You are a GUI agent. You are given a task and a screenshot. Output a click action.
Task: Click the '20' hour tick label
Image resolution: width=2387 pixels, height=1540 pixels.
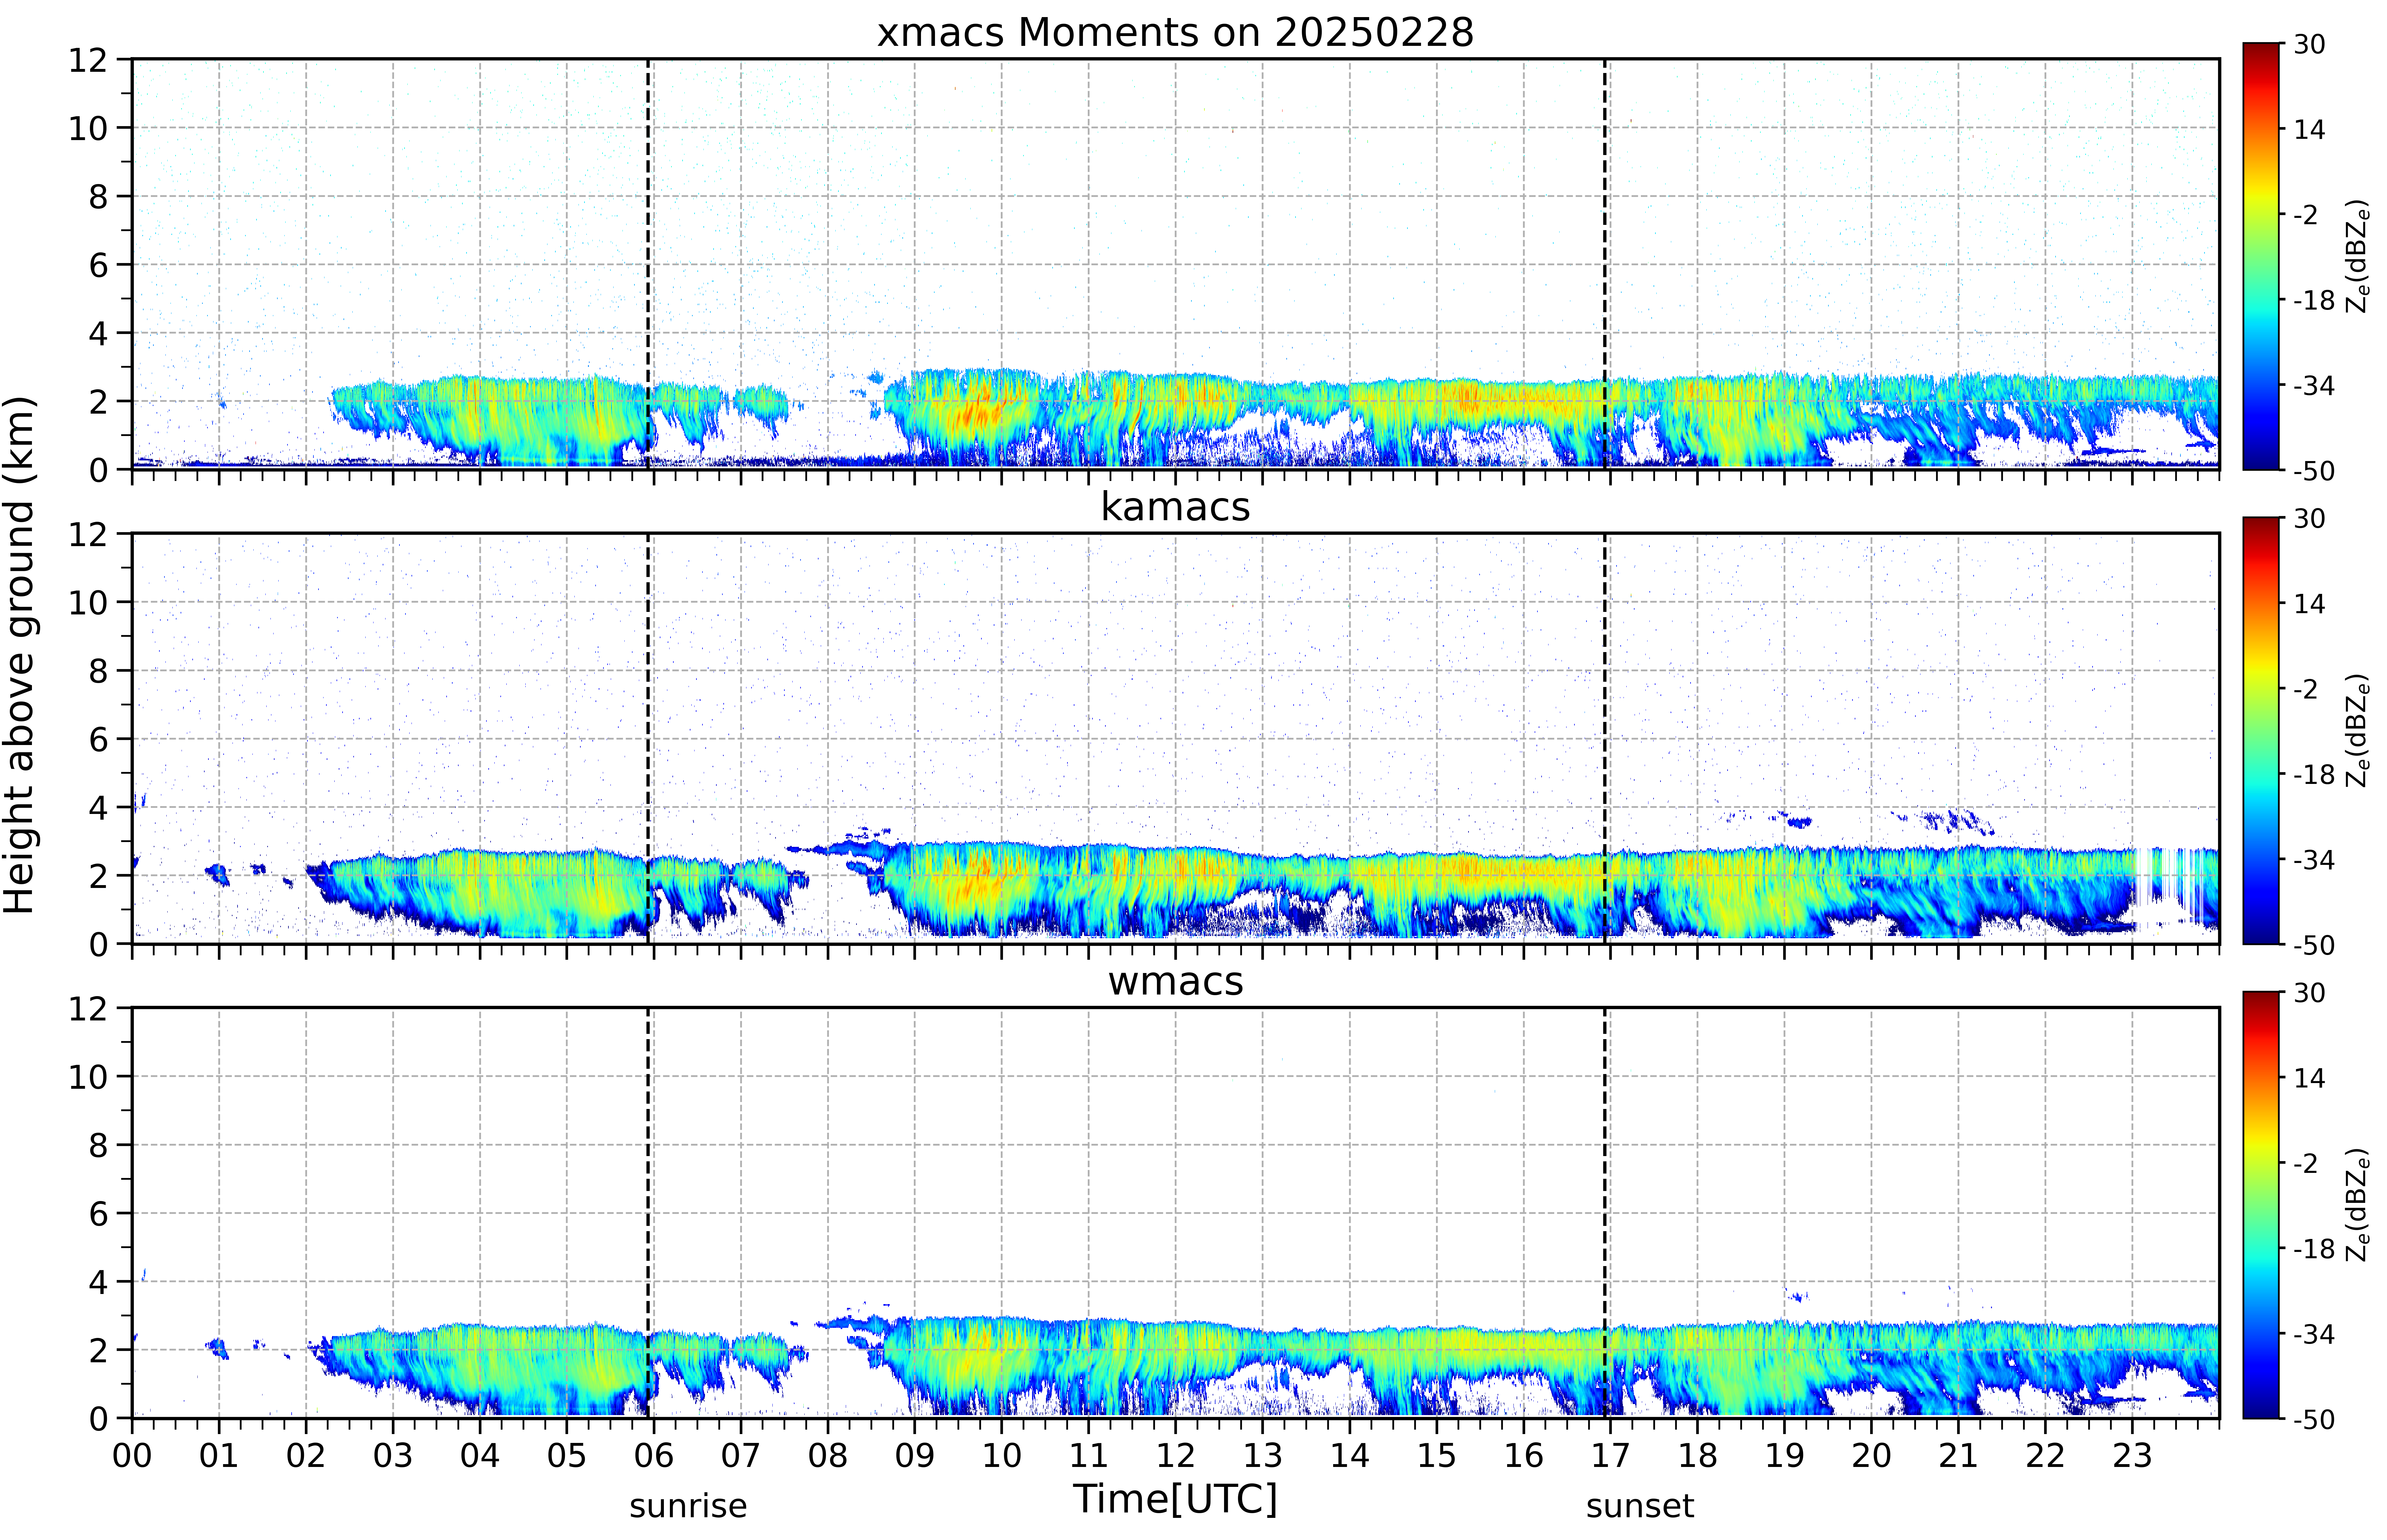(1872, 1456)
